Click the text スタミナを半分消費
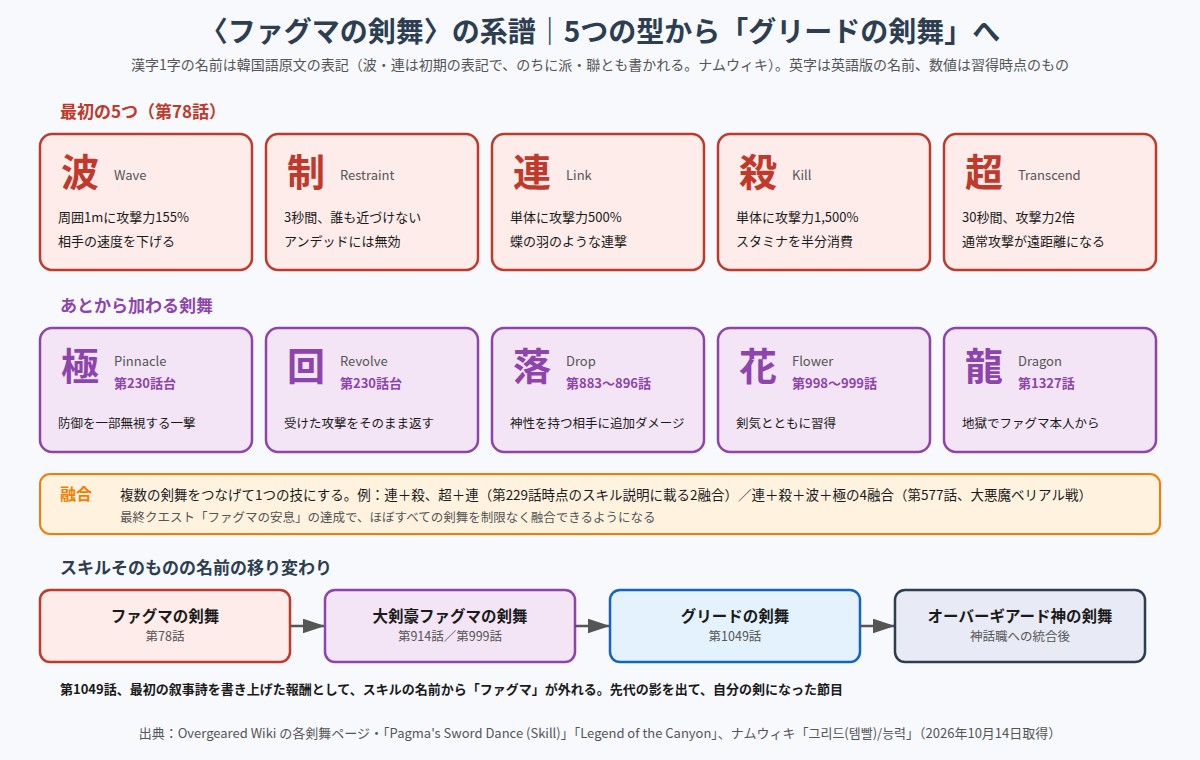 [794, 242]
